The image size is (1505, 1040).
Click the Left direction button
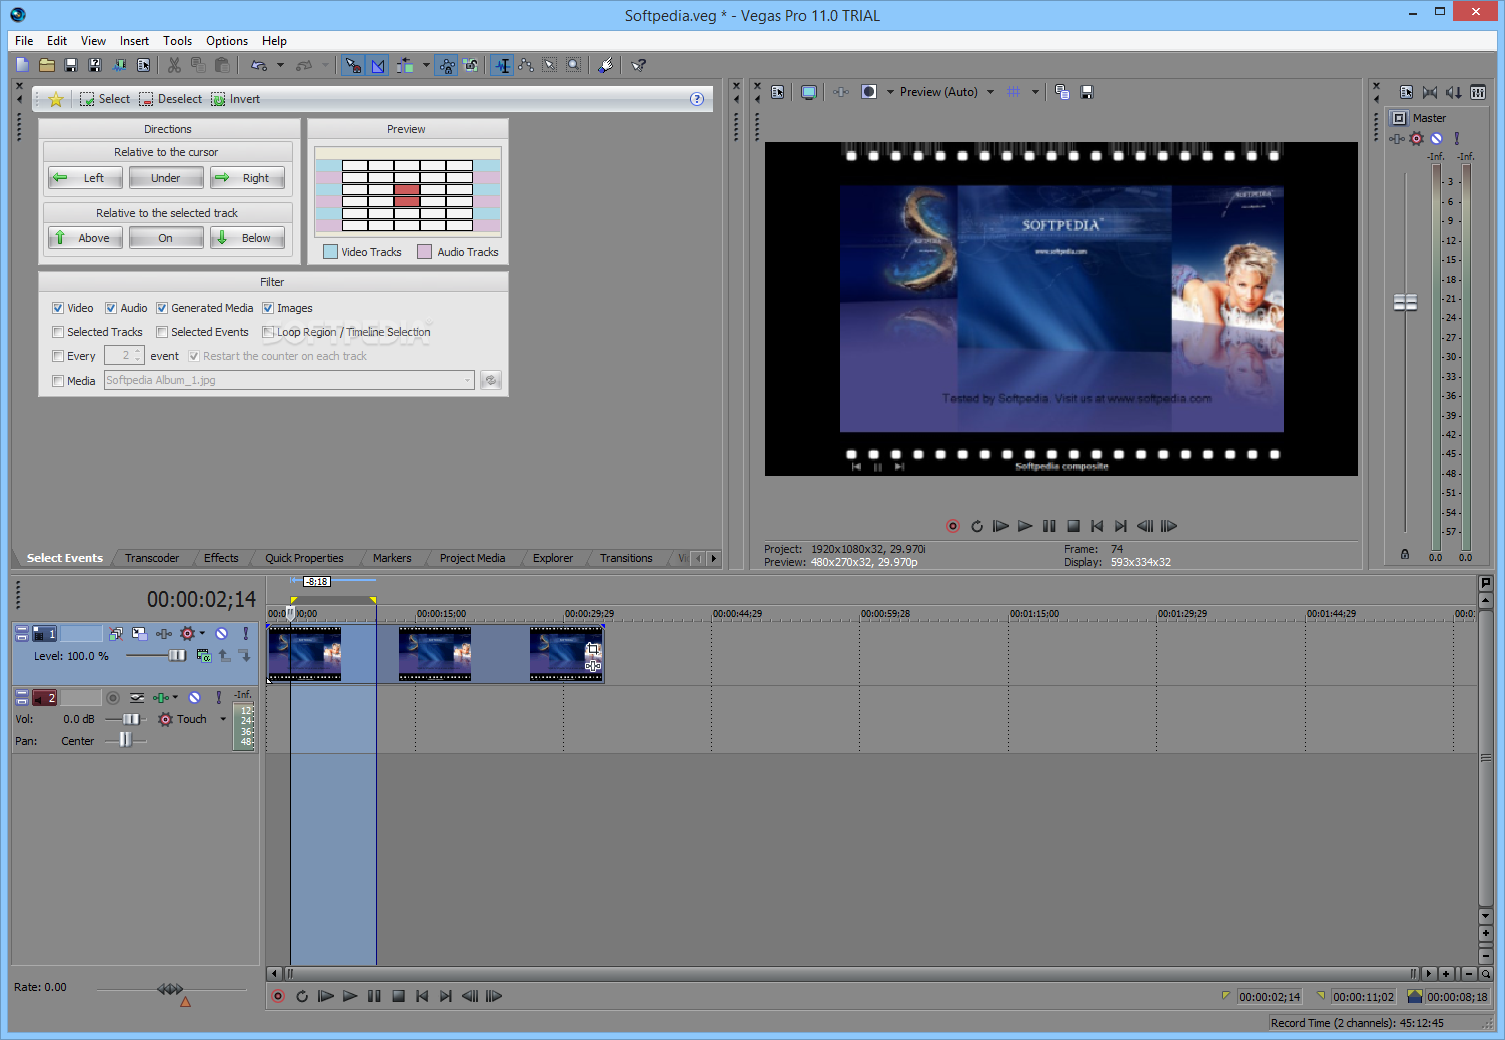pyautogui.click(x=85, y=178)
